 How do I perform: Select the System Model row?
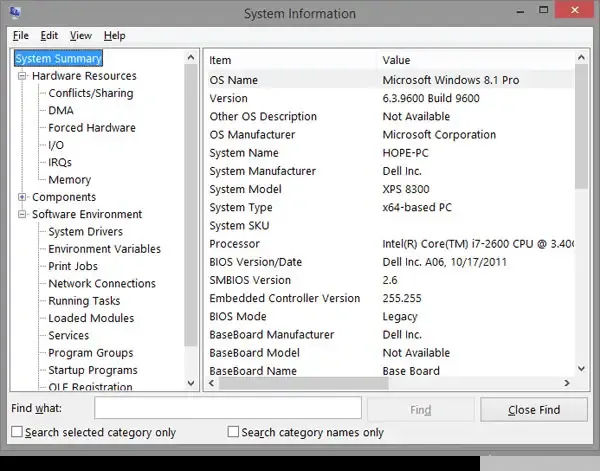pyautogui.click(x=390, y=189)
